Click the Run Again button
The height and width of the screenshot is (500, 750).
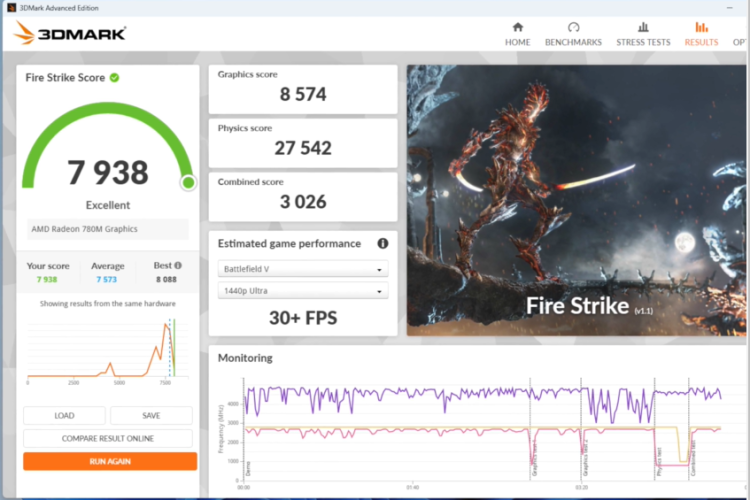pos(110,461)
